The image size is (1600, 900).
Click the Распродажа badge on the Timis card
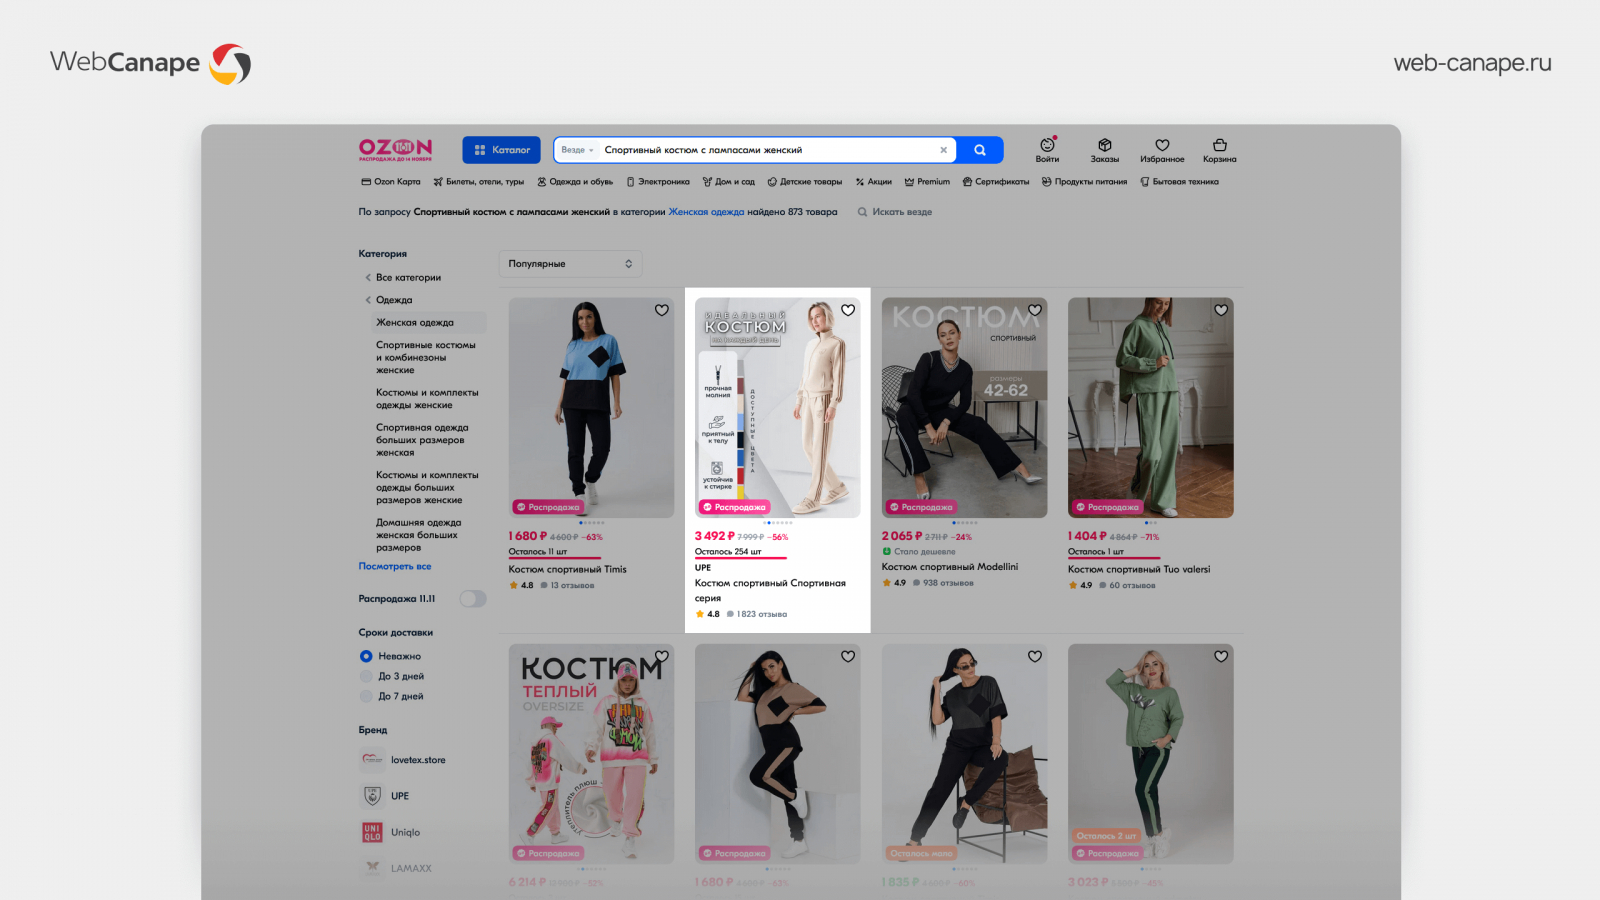[548, 507]
